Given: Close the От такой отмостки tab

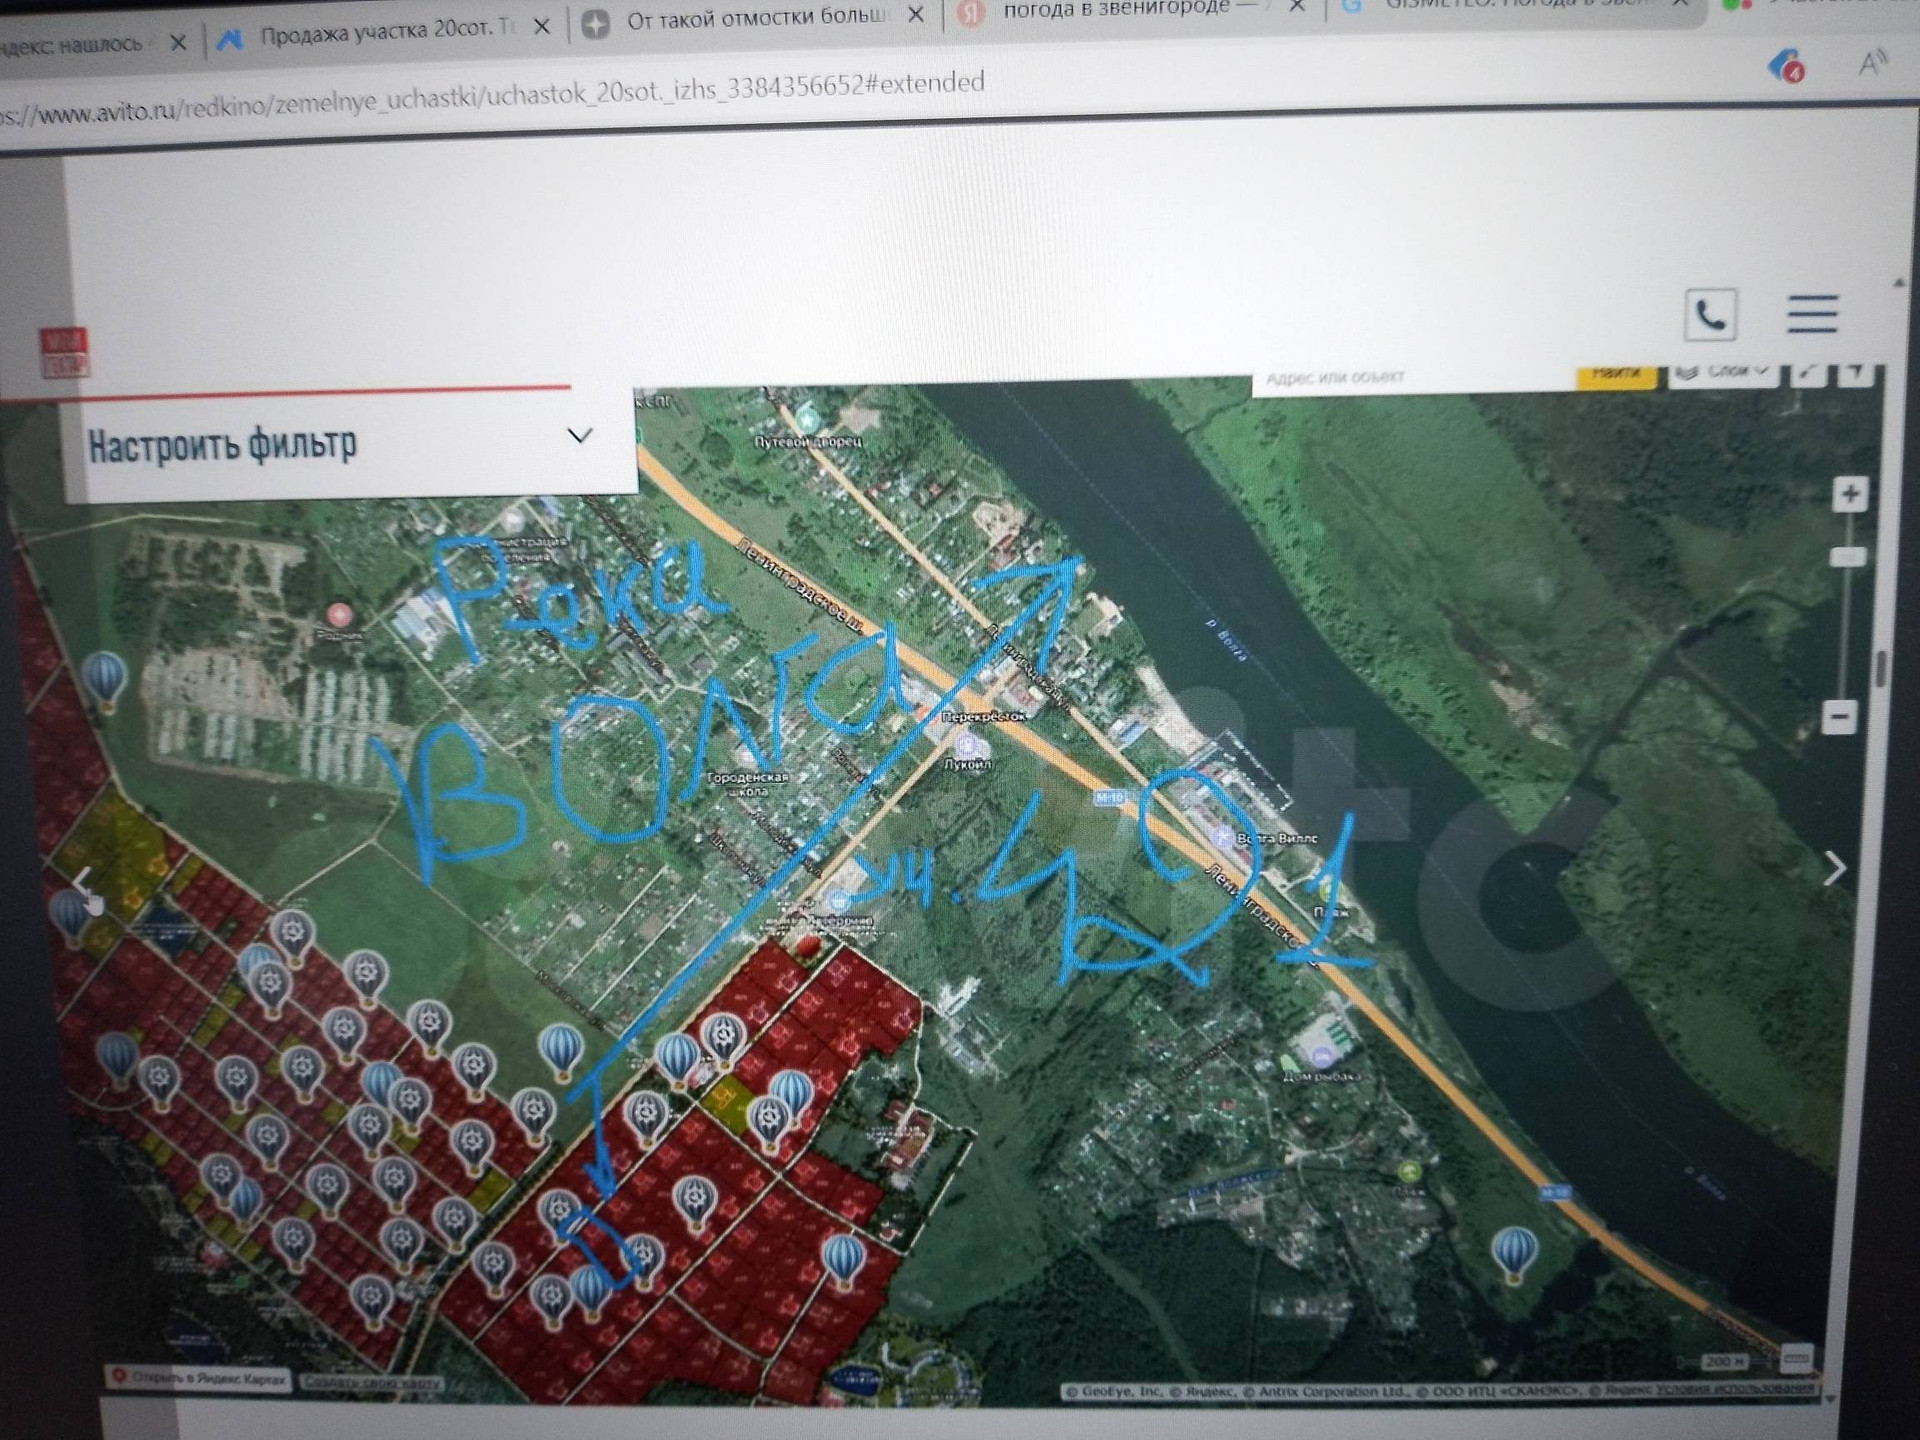Looking at the screenshot, I should [x=915, y=15].
